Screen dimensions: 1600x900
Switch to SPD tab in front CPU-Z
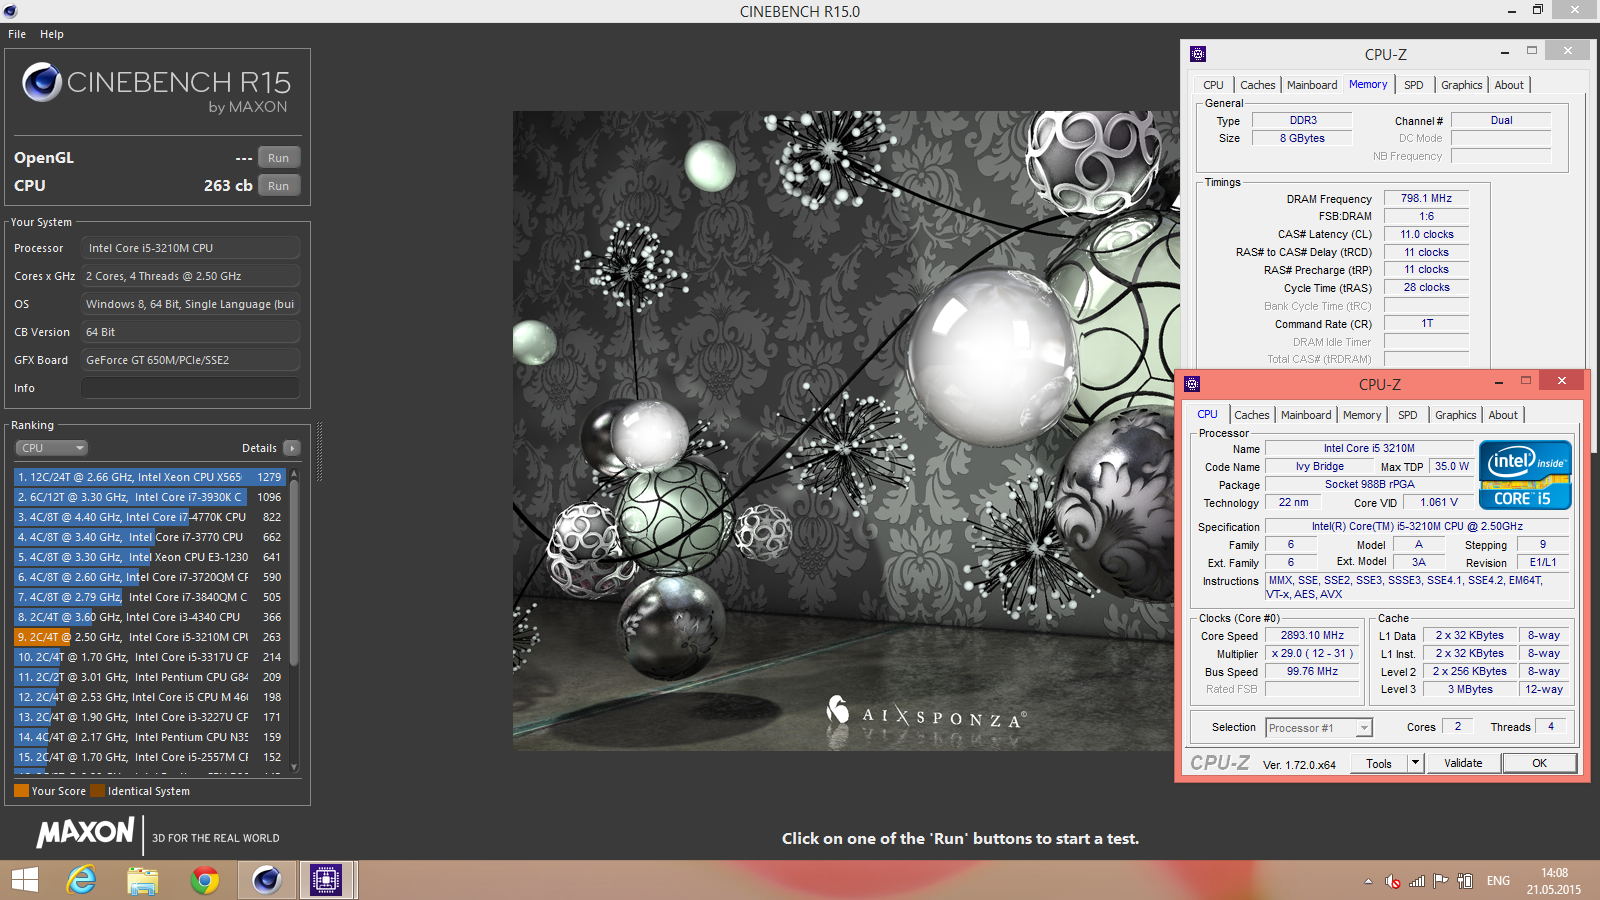[1408, 415]
